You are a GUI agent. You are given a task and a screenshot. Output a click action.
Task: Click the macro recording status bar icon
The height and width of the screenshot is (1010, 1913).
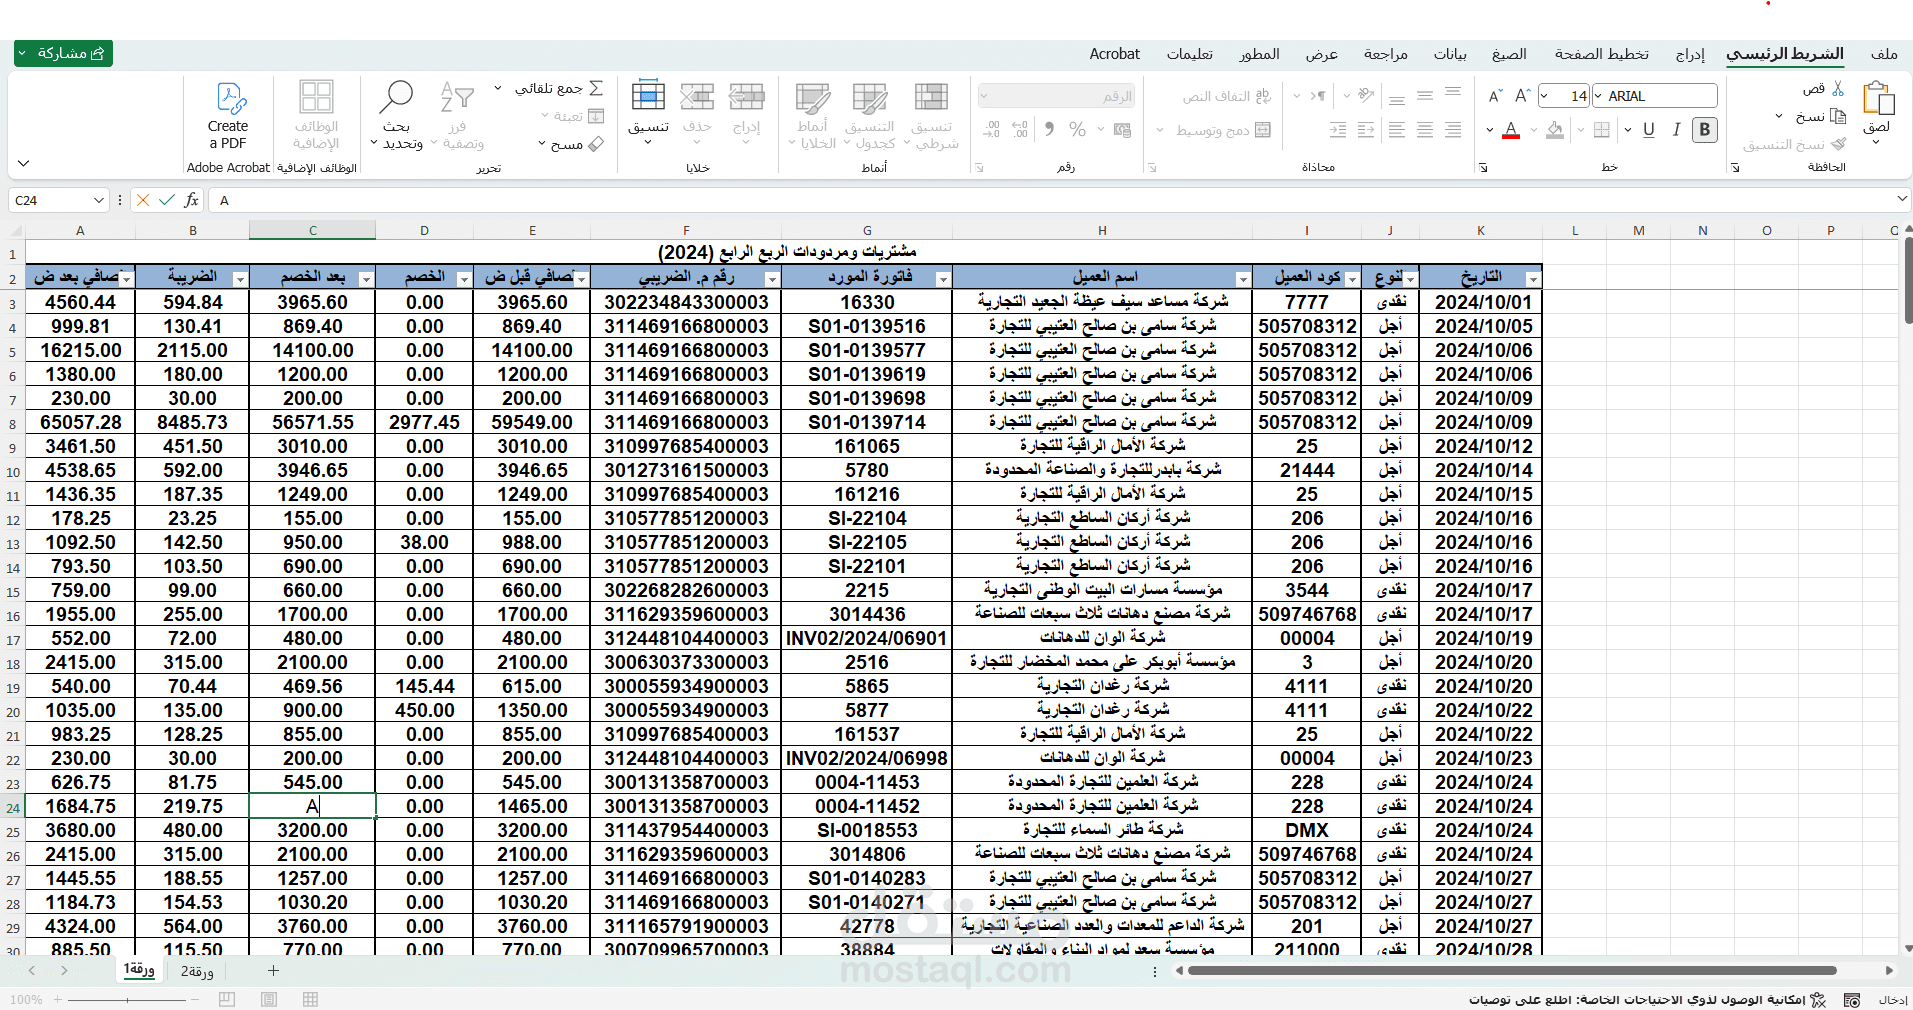tap(1852, 999)
